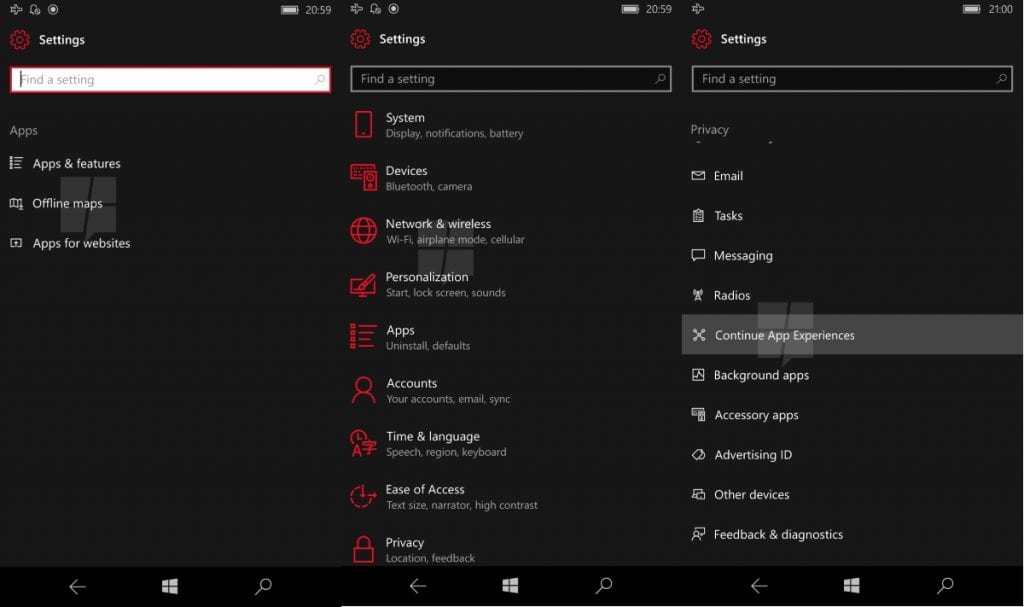Click the Radios antenna icon

point(698,295)
